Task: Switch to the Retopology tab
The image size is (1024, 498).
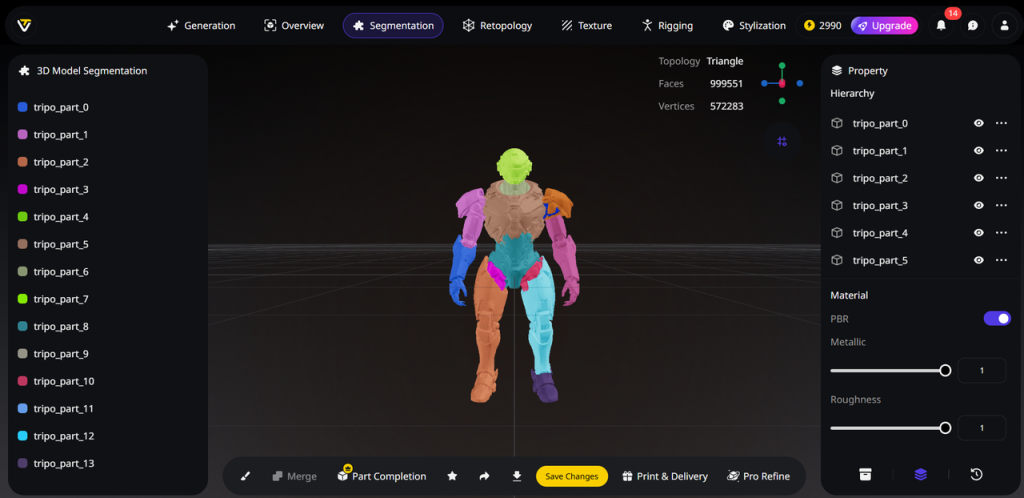Action: [497, 25]
